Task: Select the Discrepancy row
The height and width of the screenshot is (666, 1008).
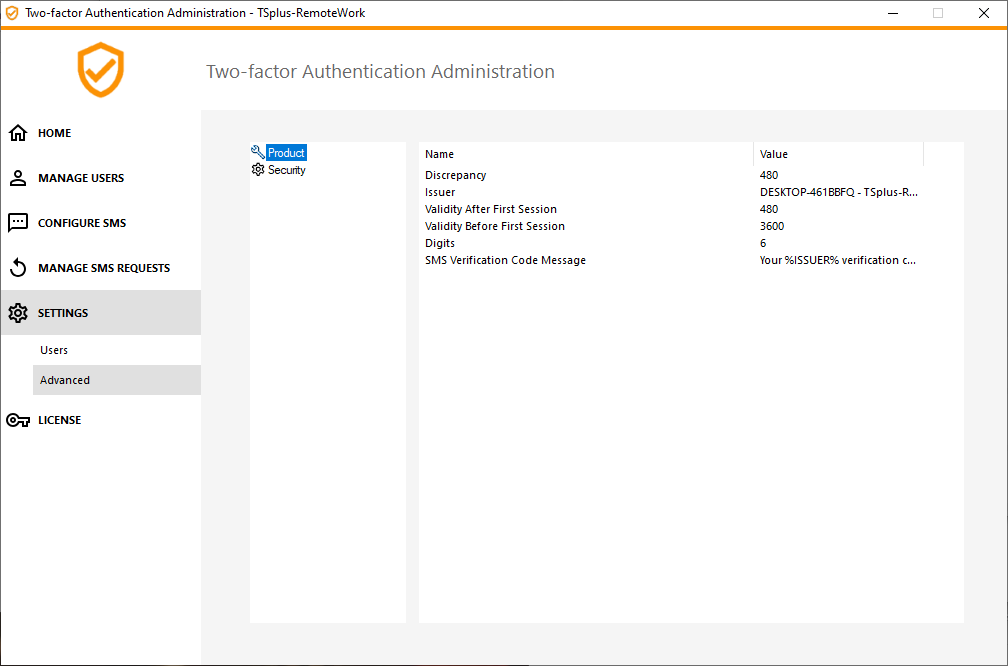Action: pyautogui.click(x=455, y=175)
